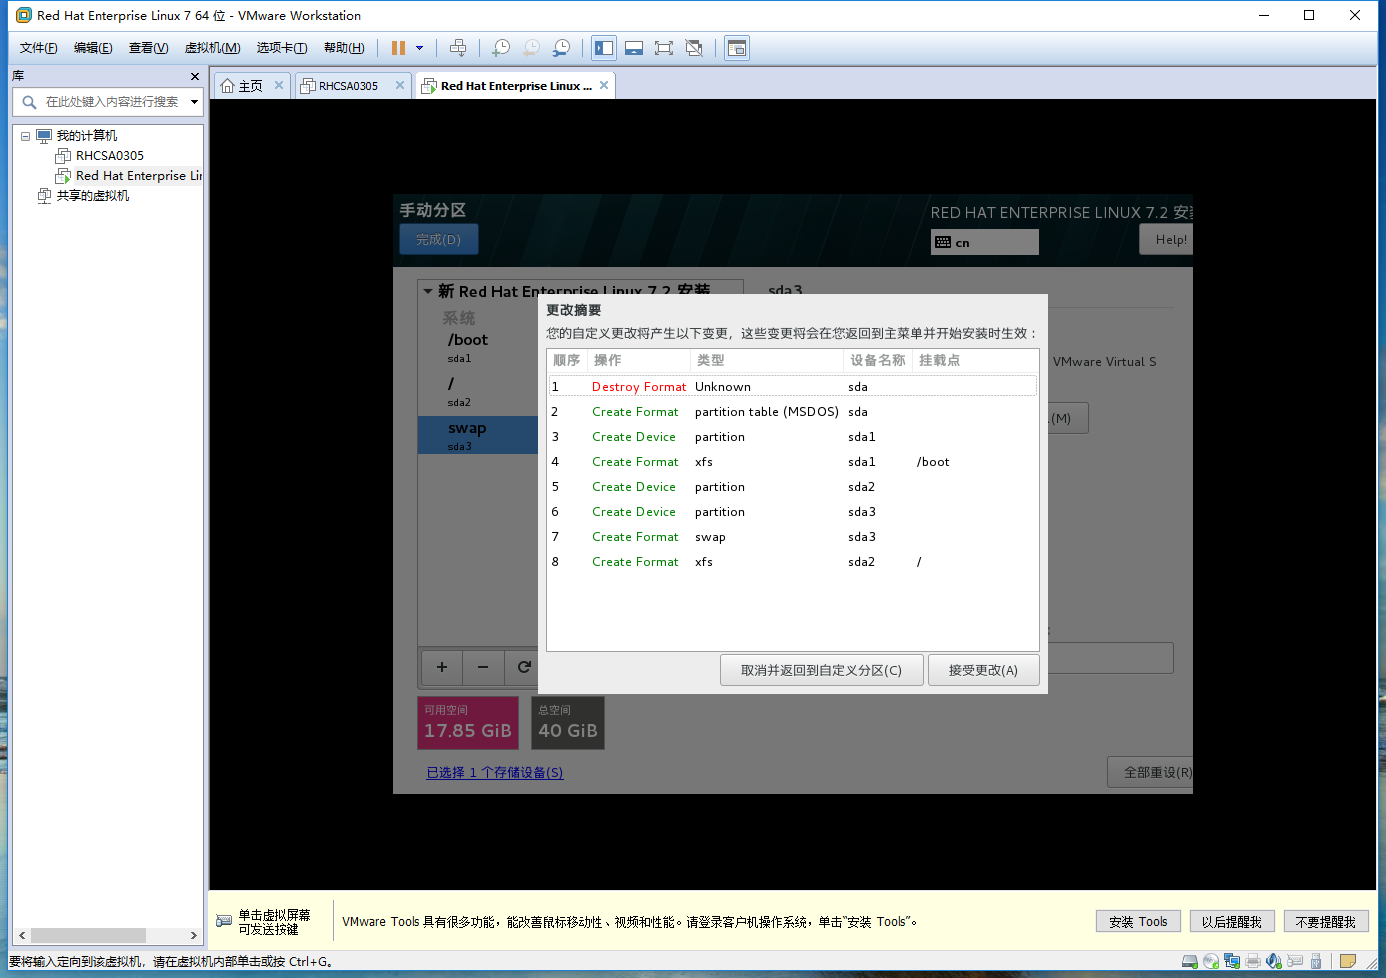Image resolution: width=1386 pixels, height=978 pixels.
Task: Click the 完成(D) button
Action: pos(439,240)
